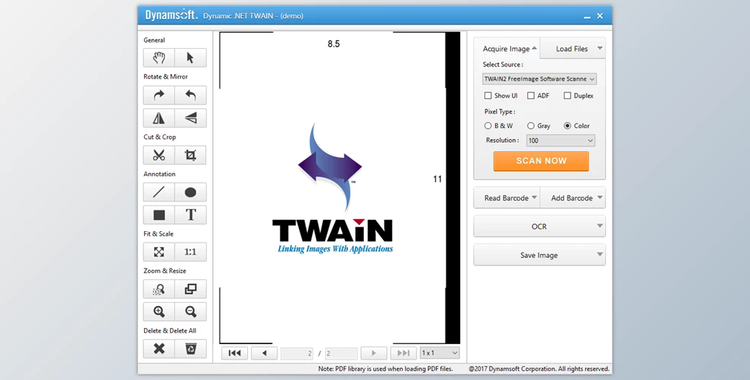750x380 pixels.
Task: Click the total page count field
Action: pos(341,353)
